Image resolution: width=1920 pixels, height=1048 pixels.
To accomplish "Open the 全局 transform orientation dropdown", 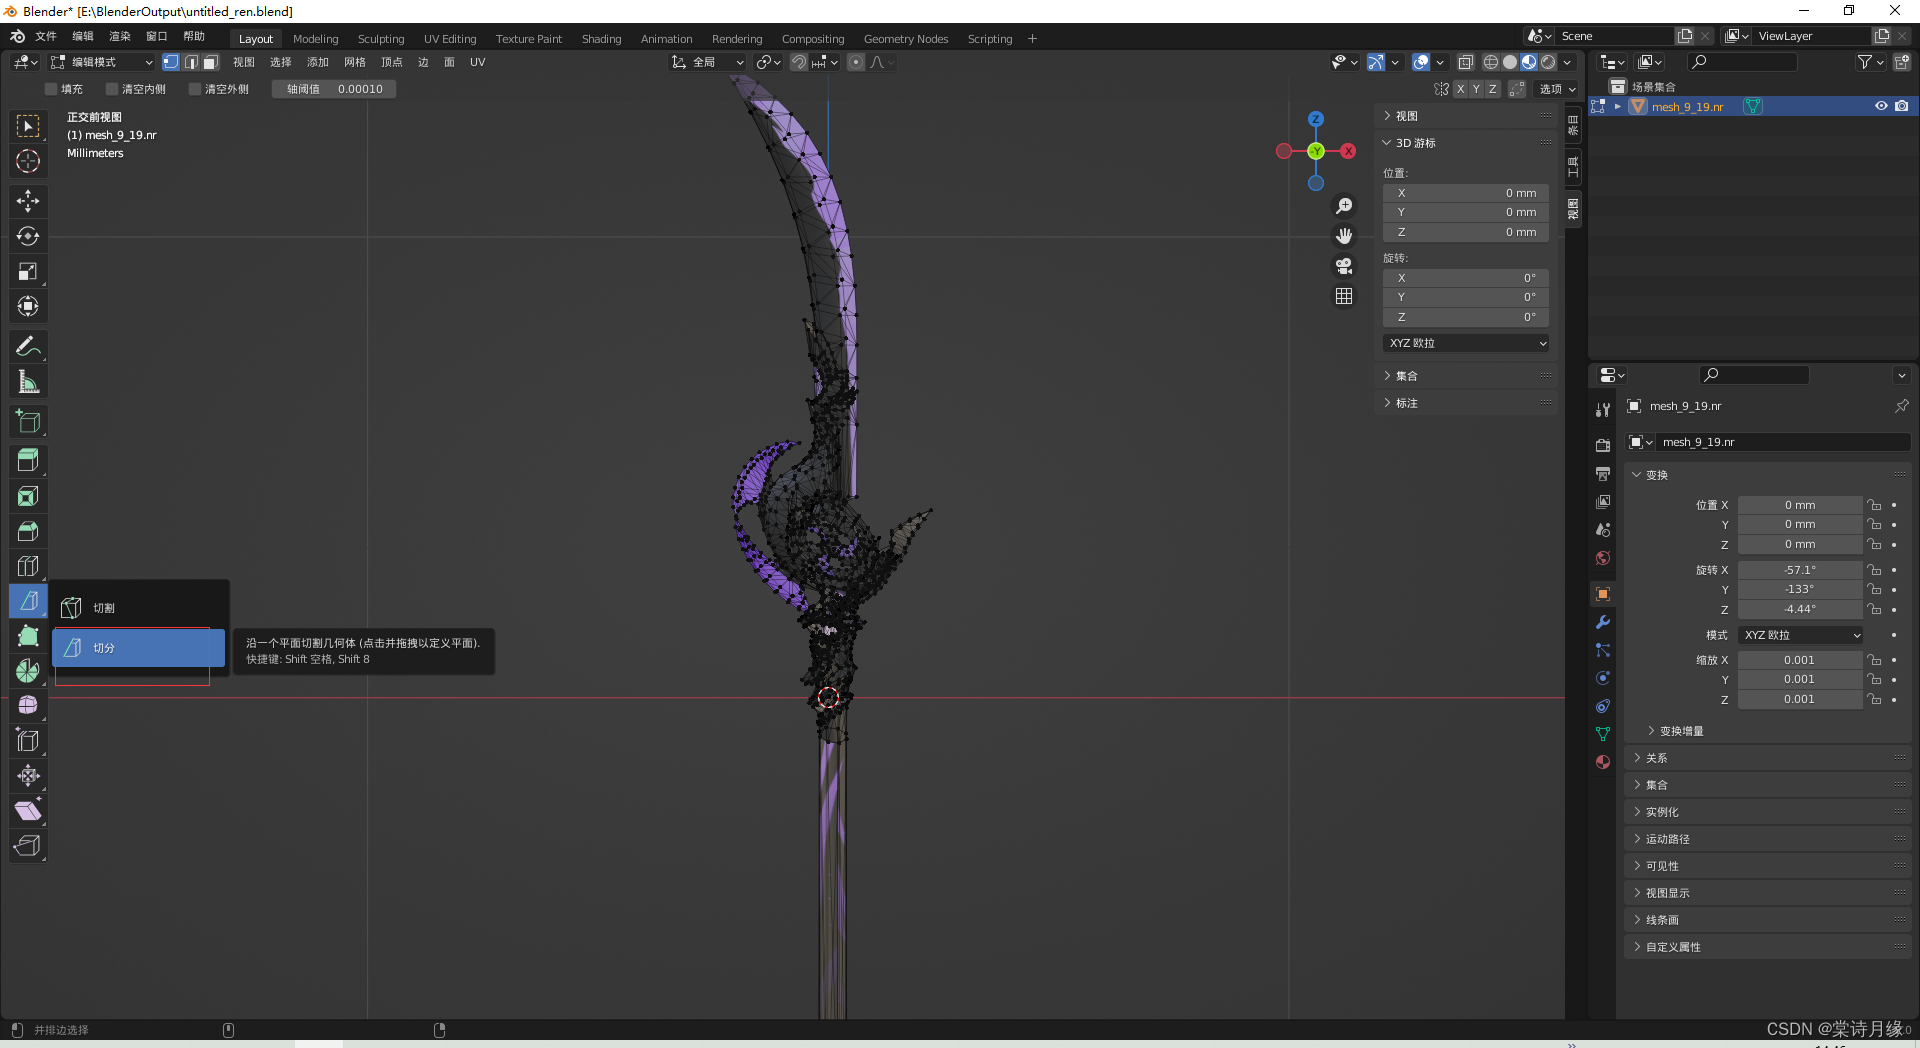I will point(707,62).
